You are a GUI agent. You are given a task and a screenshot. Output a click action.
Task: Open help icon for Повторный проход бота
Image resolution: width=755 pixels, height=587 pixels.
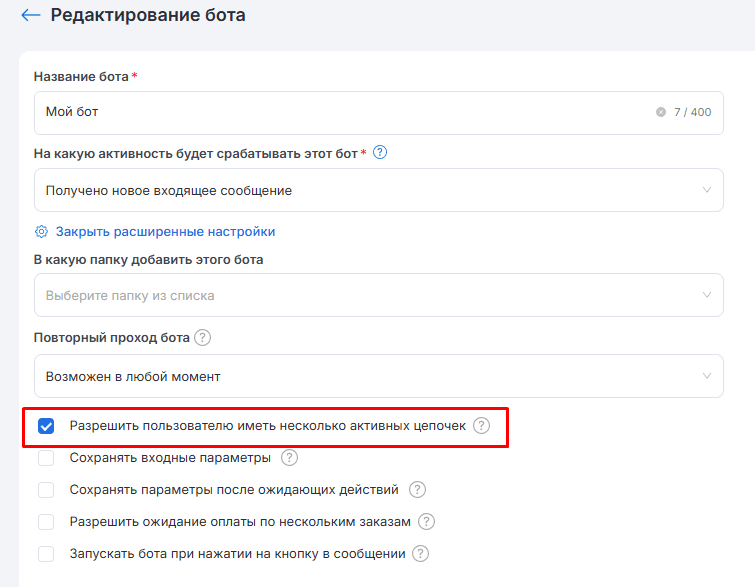tap(202, 338)
